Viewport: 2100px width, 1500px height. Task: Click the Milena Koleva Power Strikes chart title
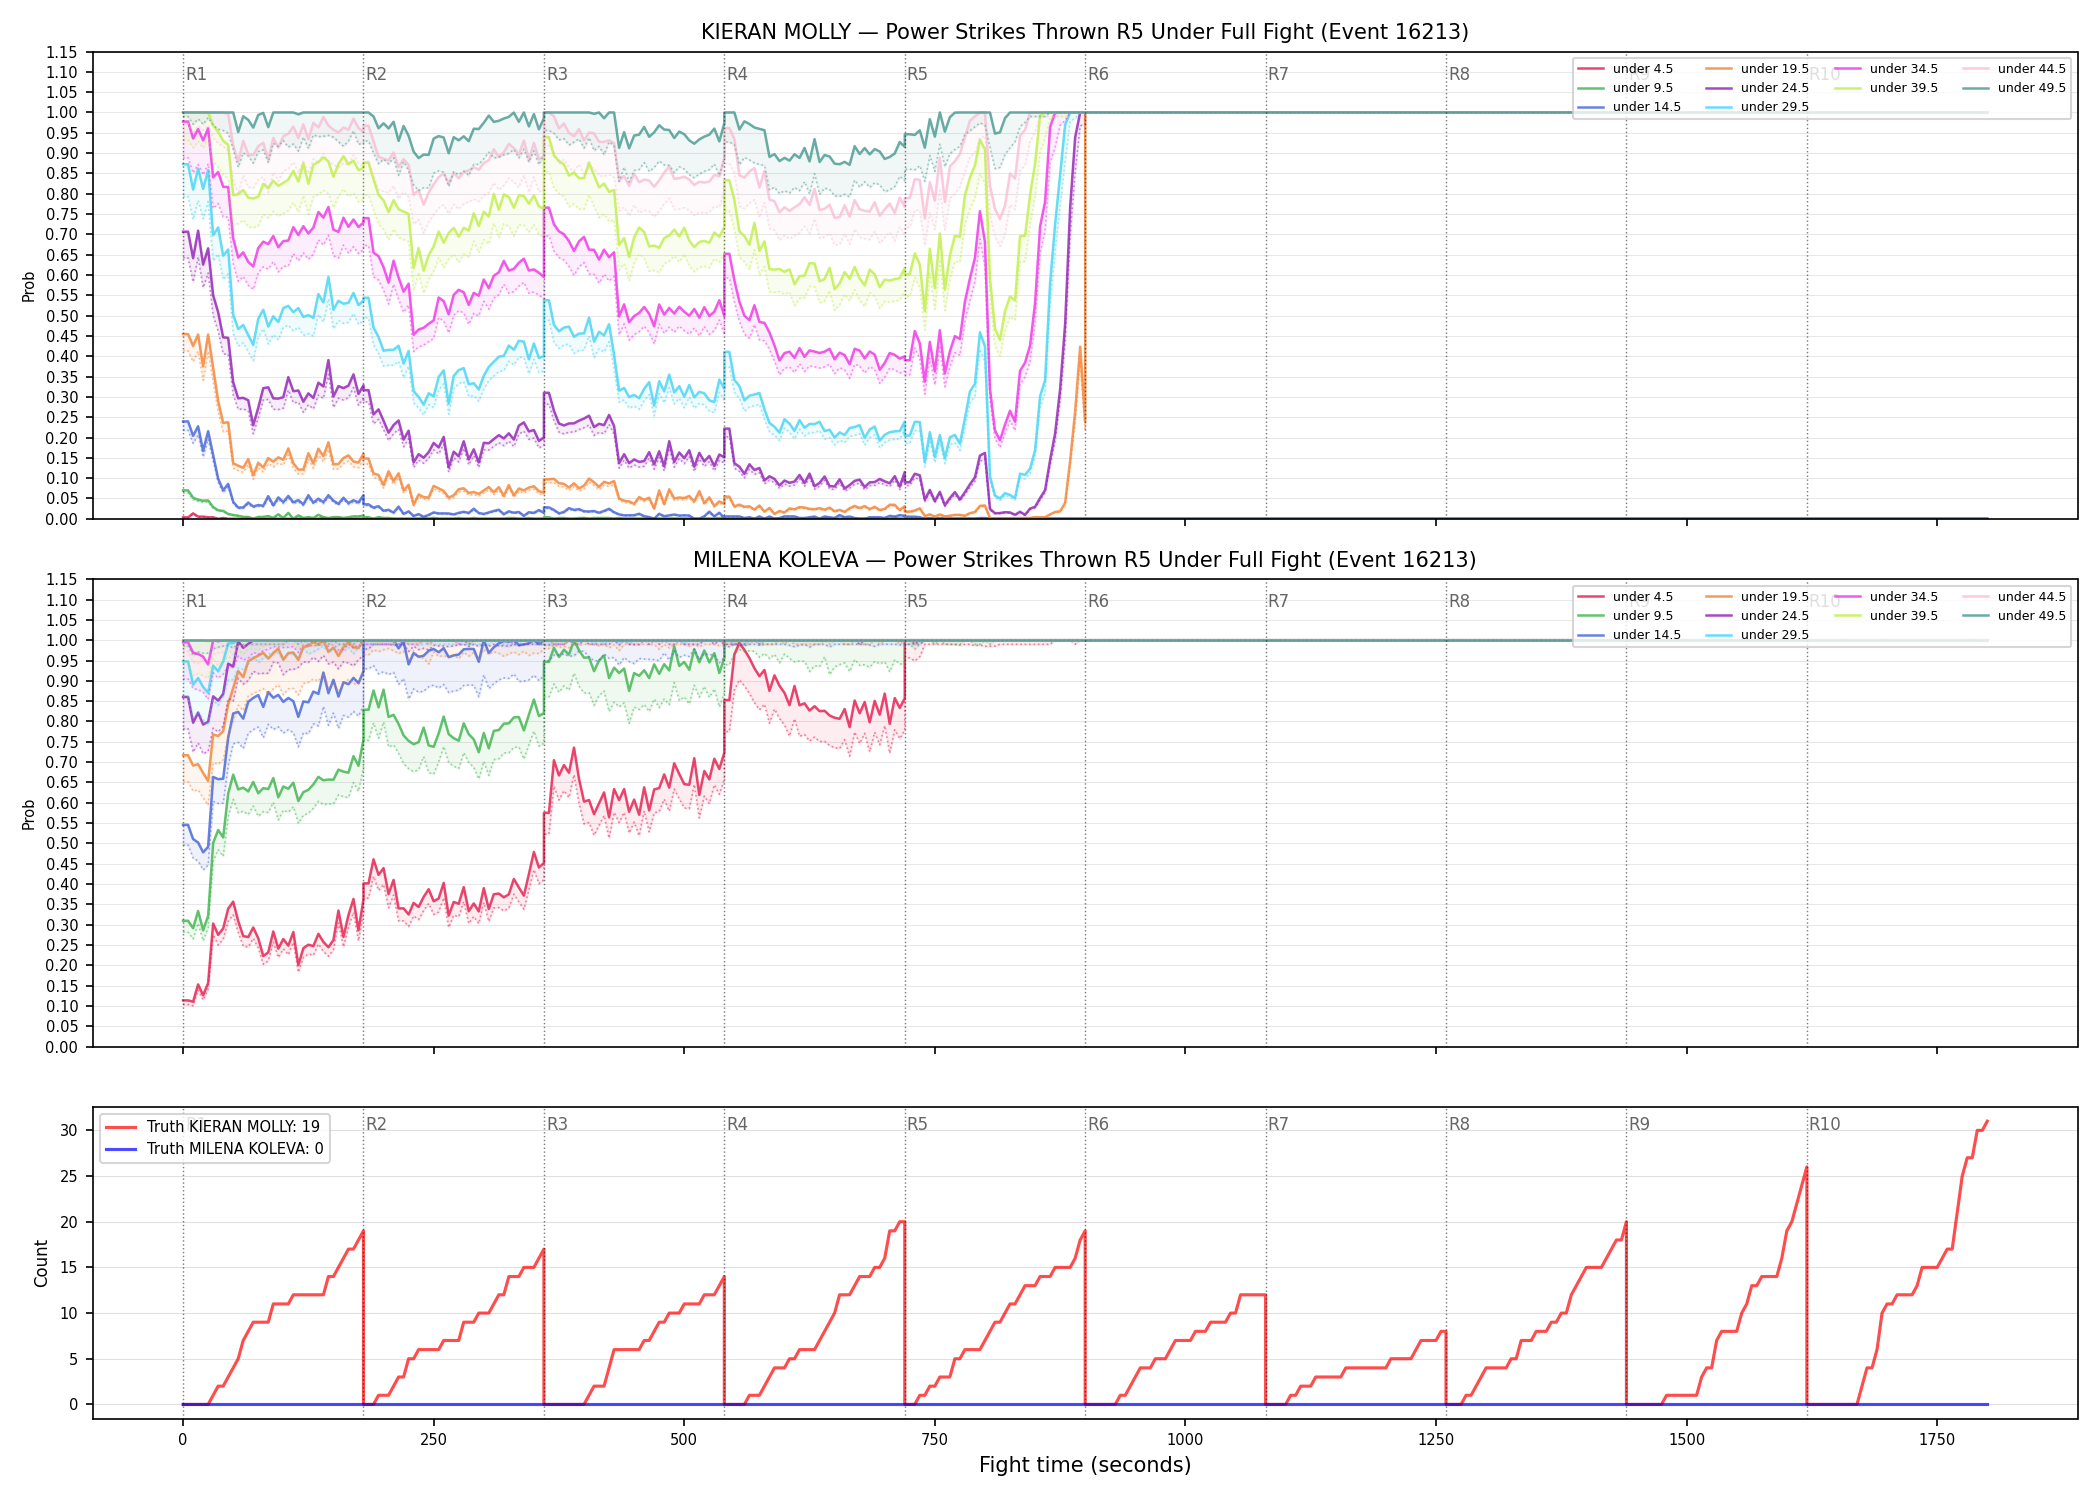(1085, 560)
